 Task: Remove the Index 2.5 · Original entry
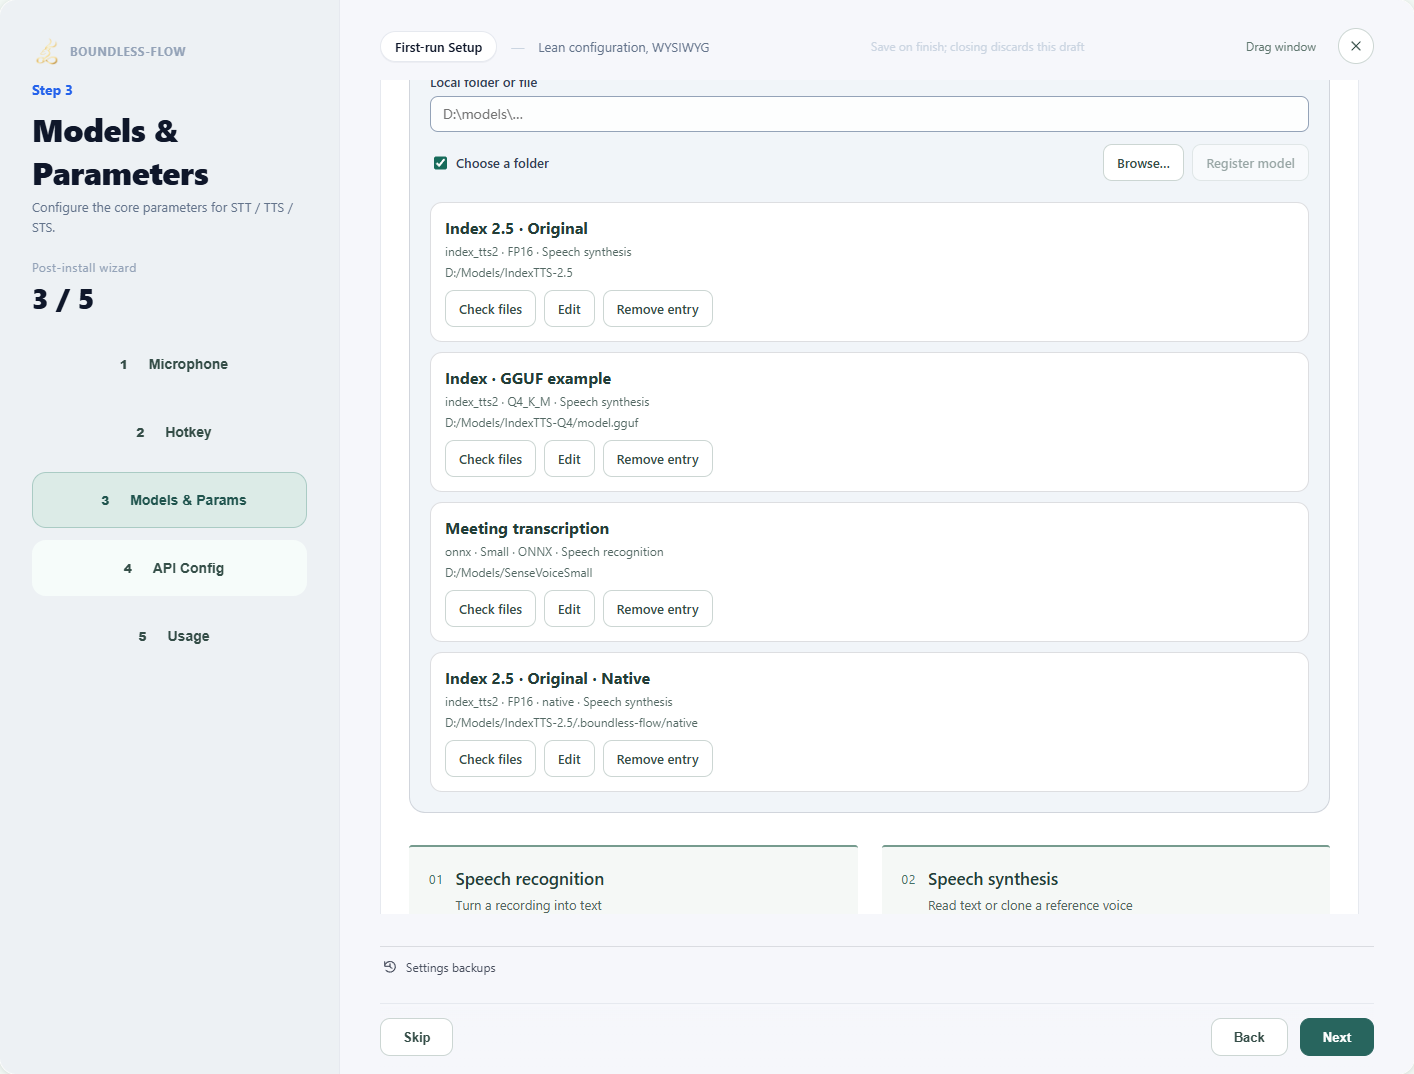coord(658,309)
